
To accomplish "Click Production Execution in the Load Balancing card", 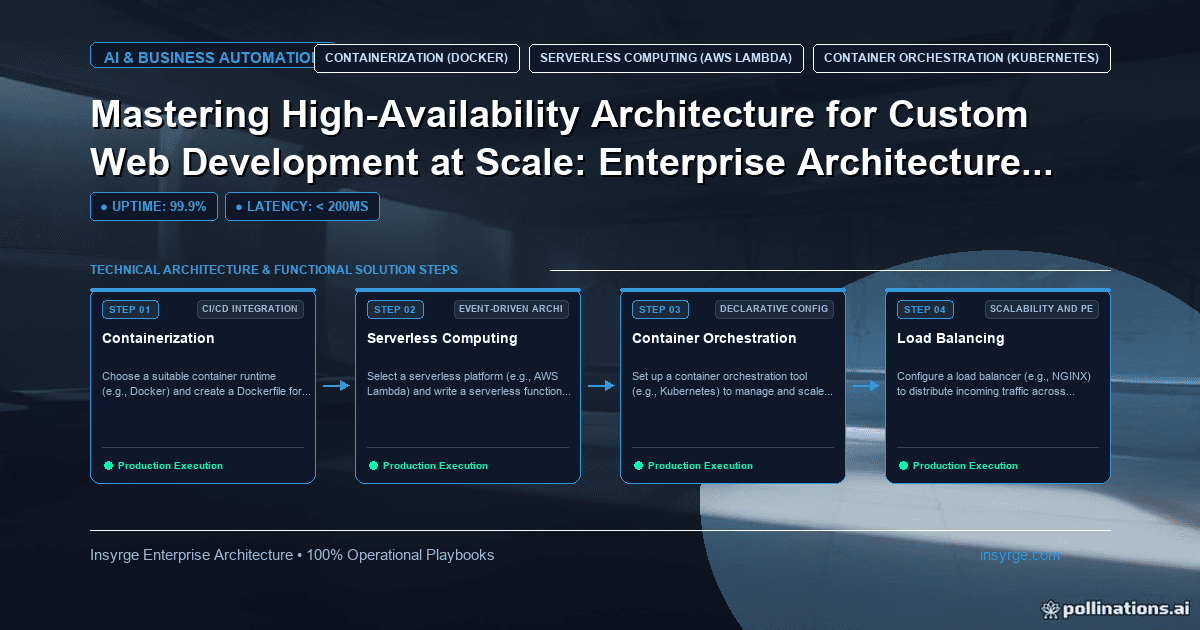I will (965, 466).
